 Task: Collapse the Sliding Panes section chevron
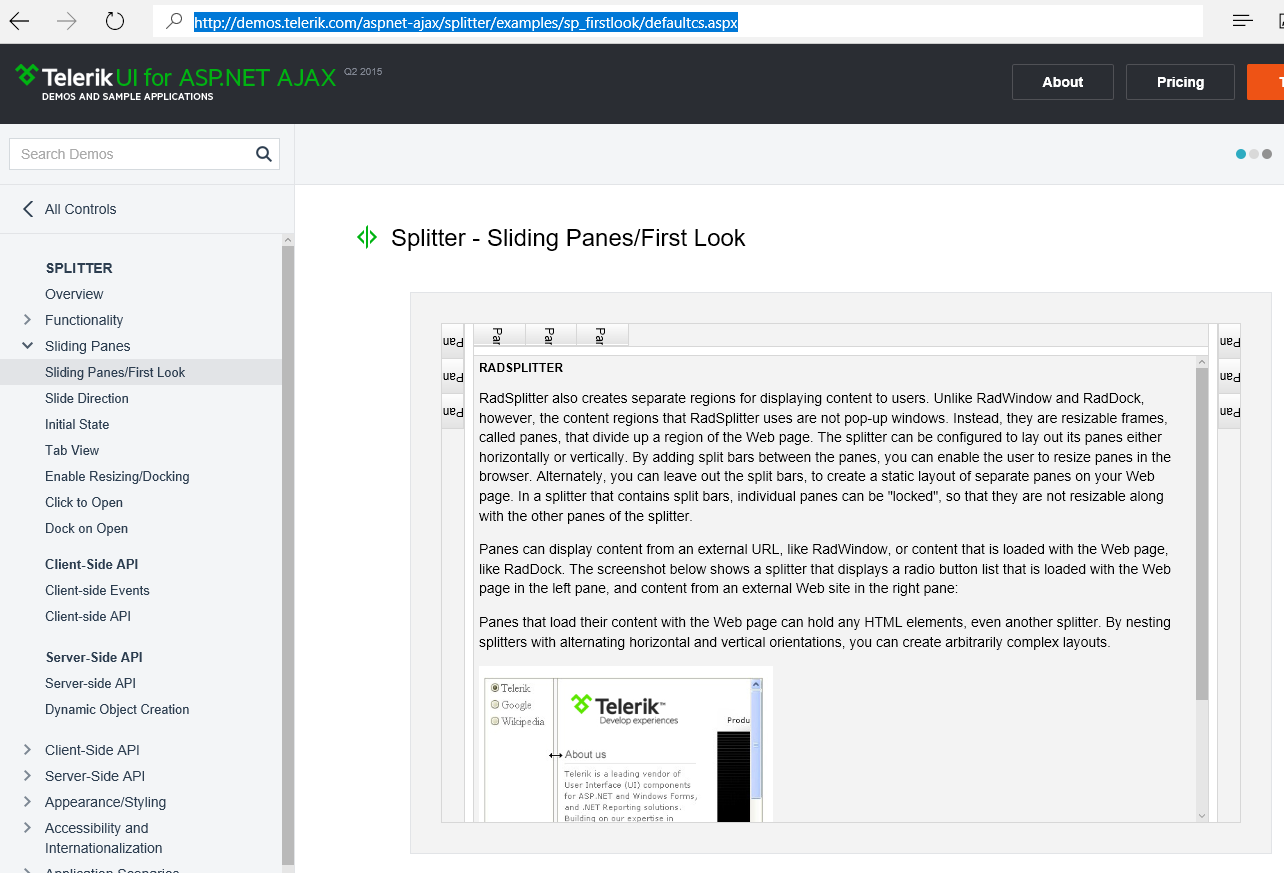27,346
